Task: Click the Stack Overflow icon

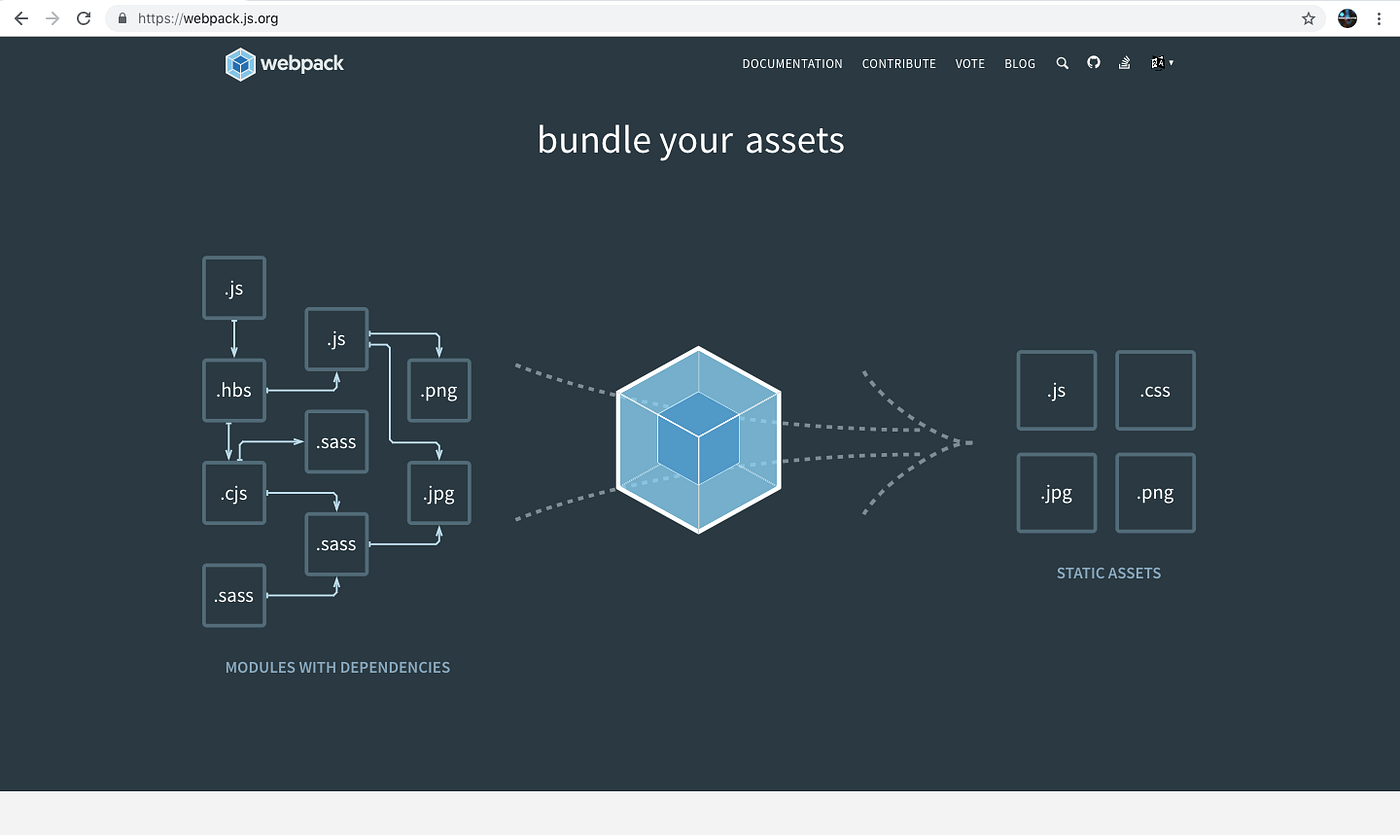Action: click(1124, 63)
